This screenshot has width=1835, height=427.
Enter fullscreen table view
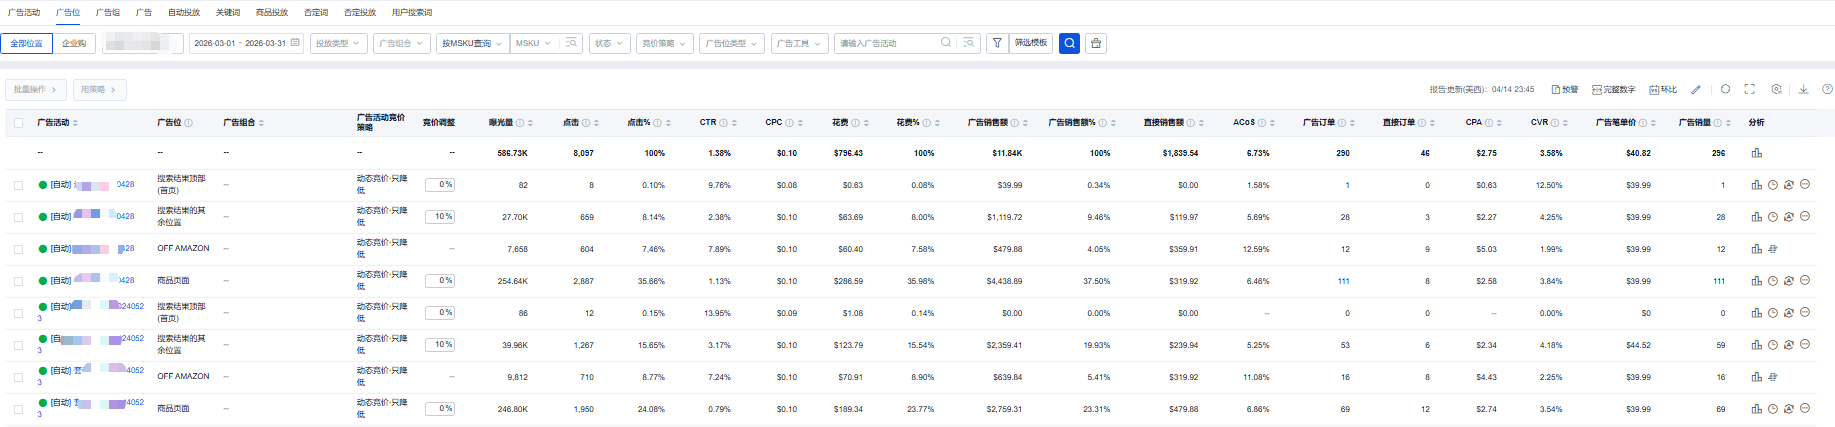pyautogui.click(x=1749, y=89)
